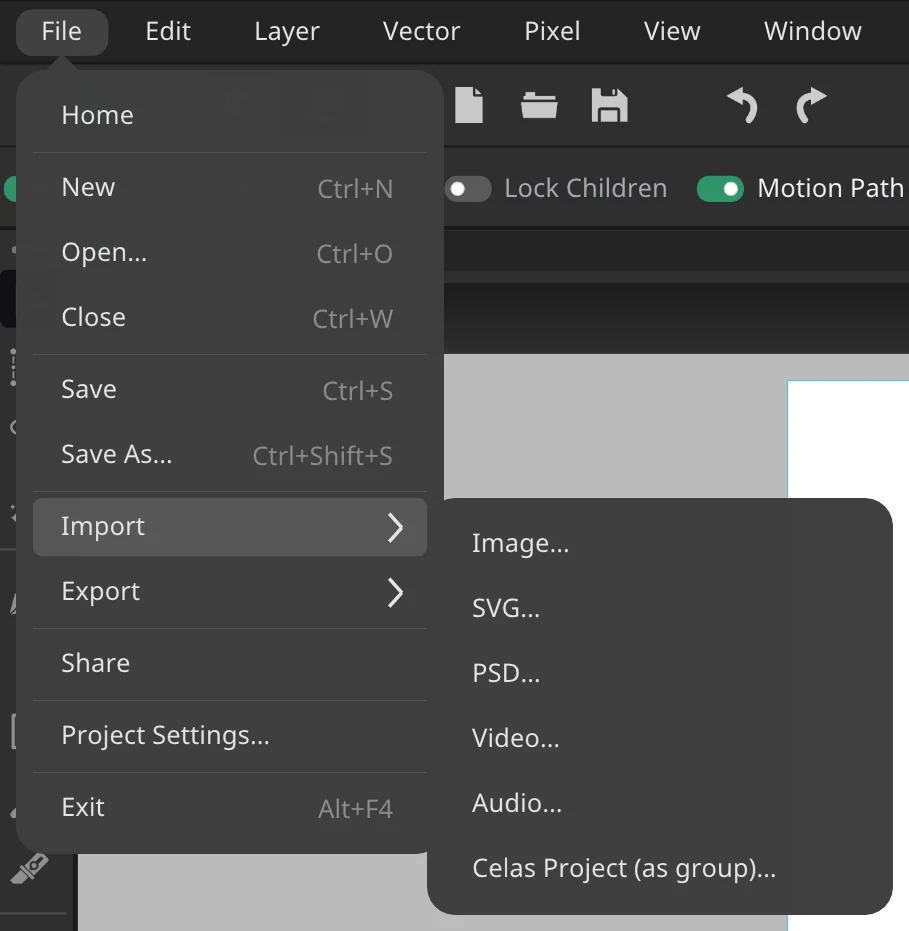909x931 pixels.
Task: Expand the Export submenu arrow
Action: pos(395,593)
